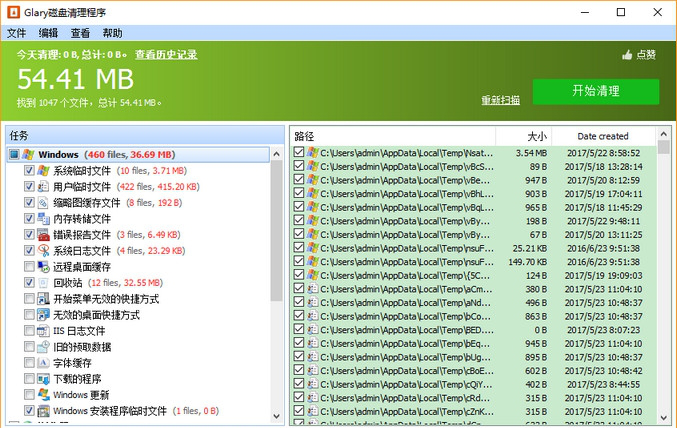
Task: Click file icon of the 380 B entry
Action: coord(313,289)
